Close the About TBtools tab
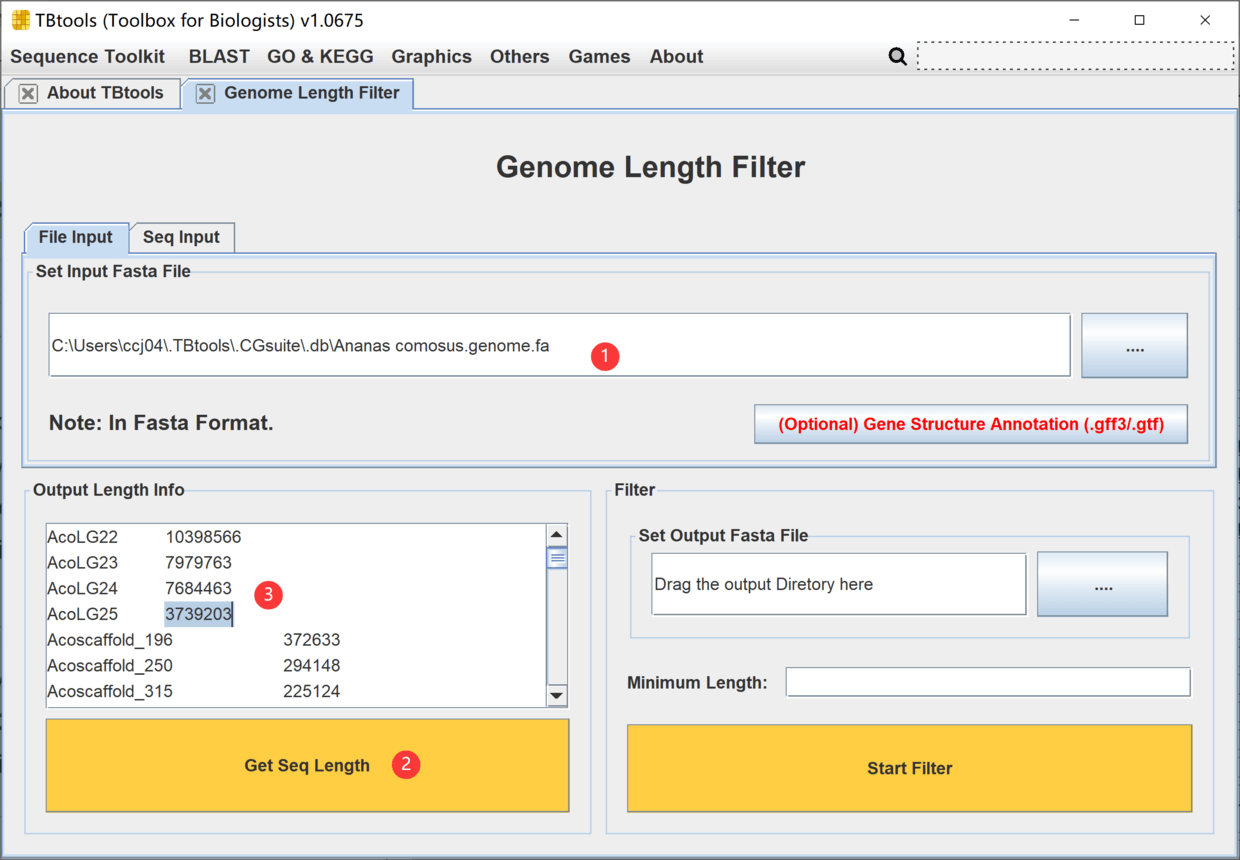1240x860 pixels. (x=29, y=93)
